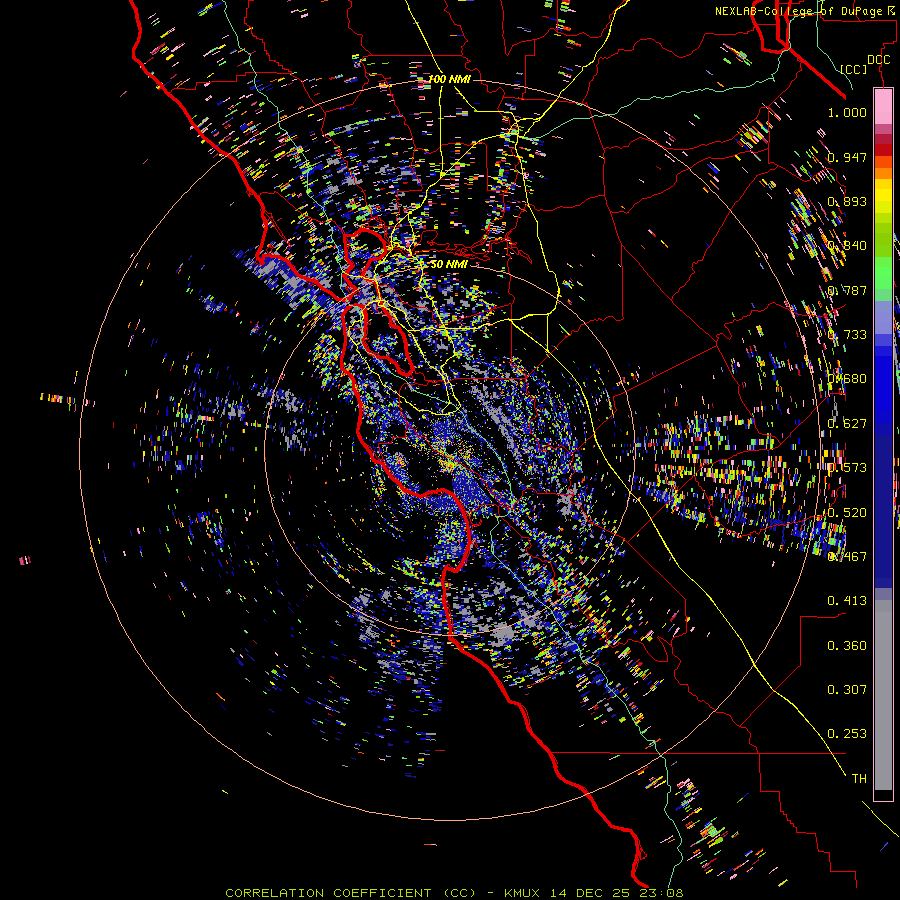Click the "KMUX" radar site identifier
Image resolution: width=900 pixels, height=900 pixels.
[x=522, y=893]
